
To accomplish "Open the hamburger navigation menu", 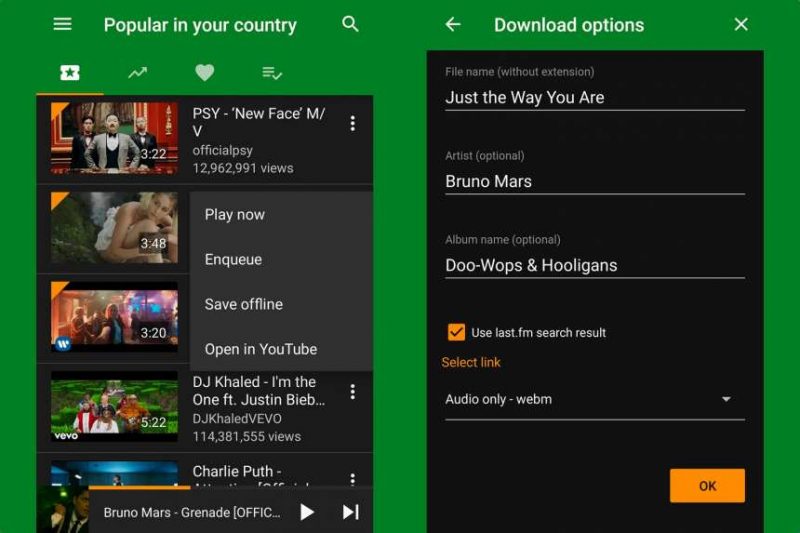I will pos(62,24).
